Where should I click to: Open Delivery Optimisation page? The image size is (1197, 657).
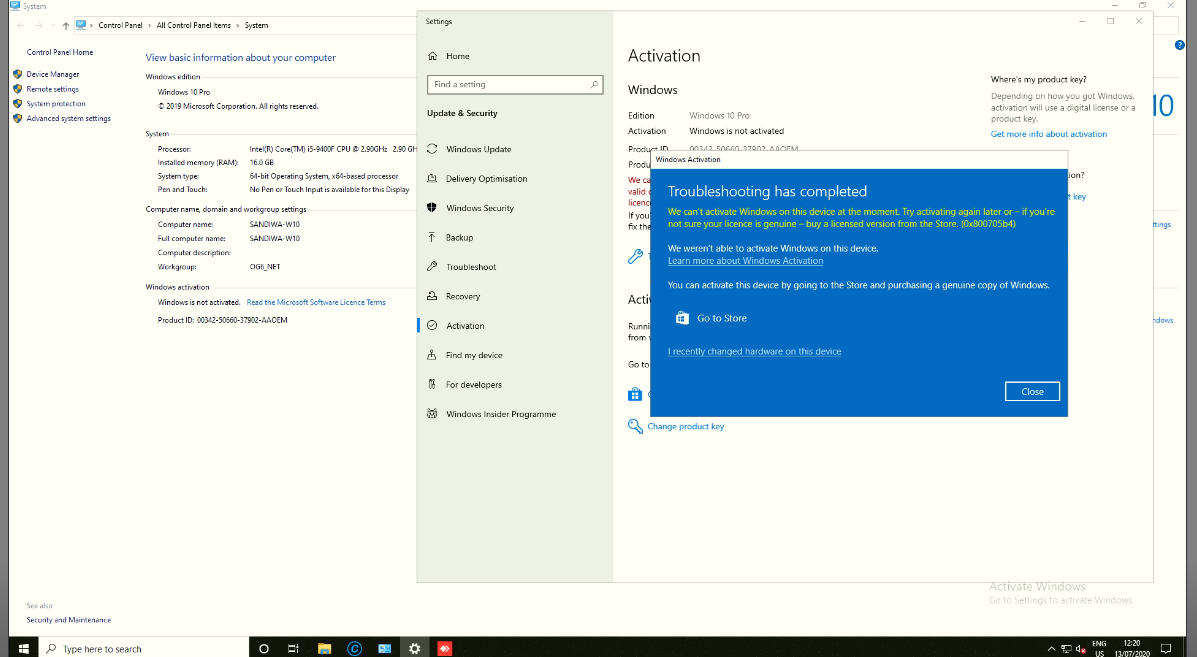pyautogui.click(x=486, y=179)
